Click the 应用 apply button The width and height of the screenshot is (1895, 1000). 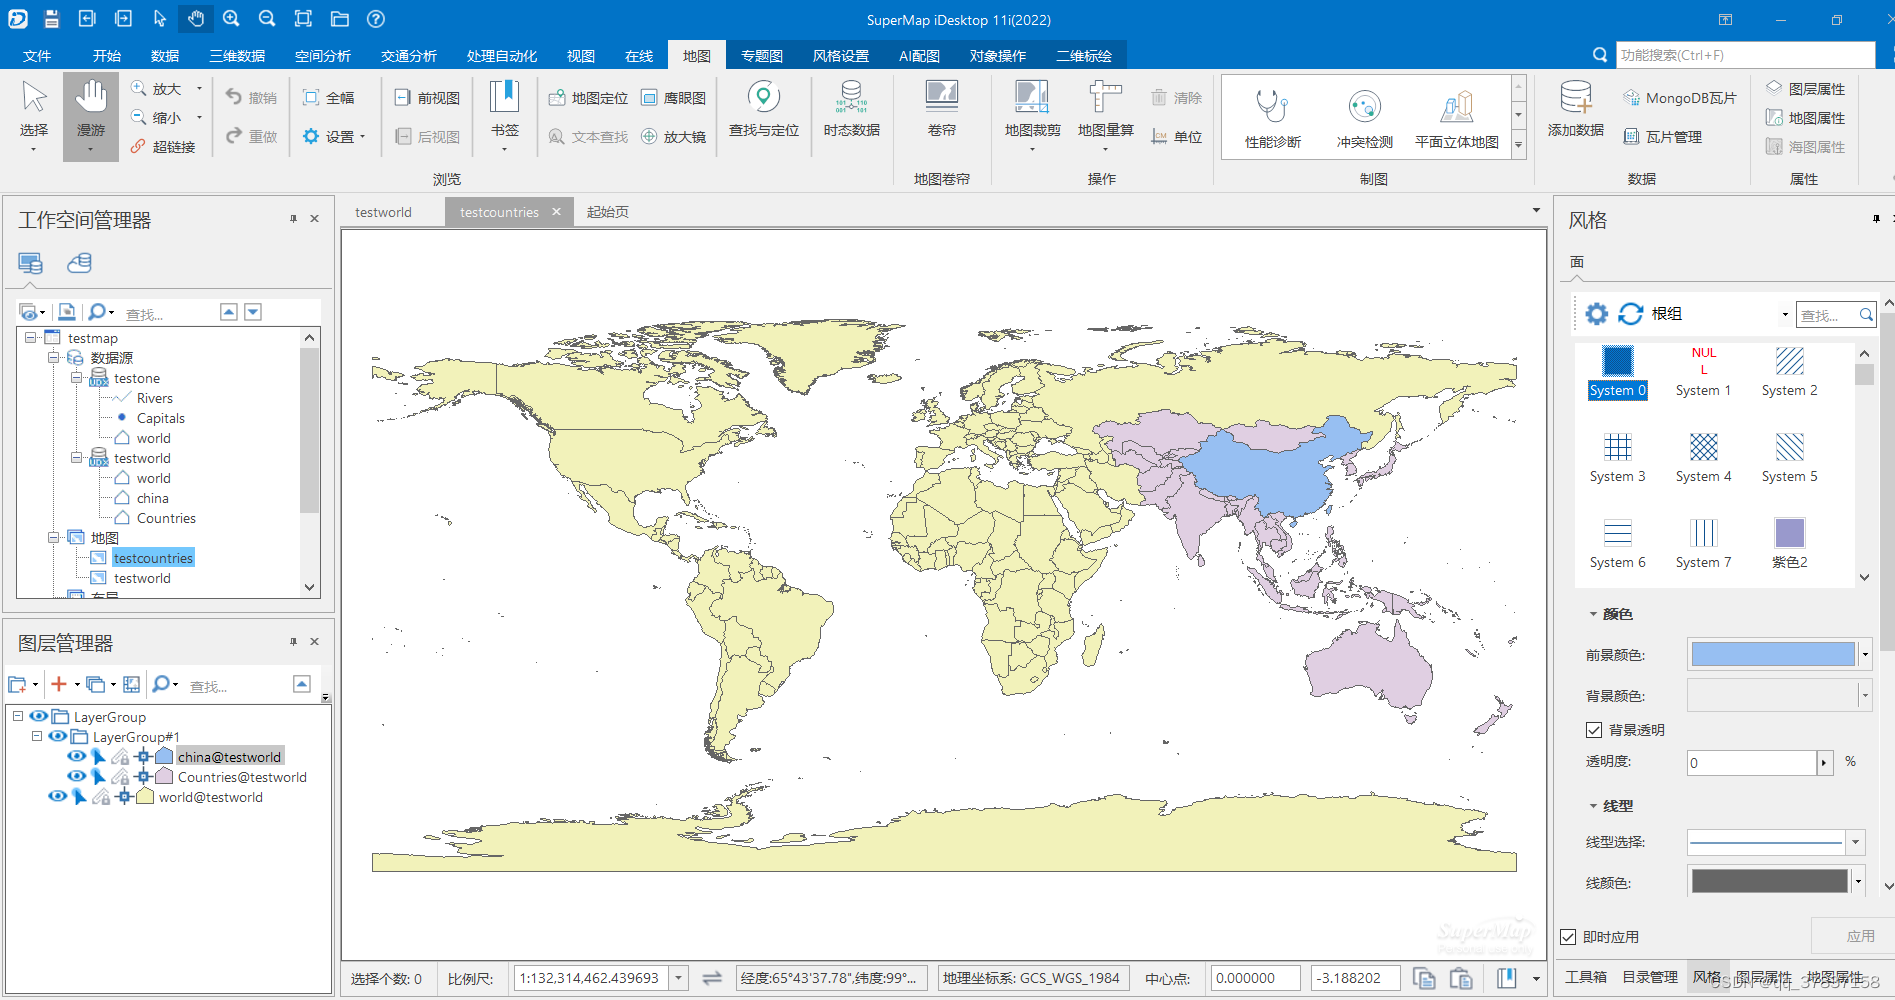pos(1860,936)
